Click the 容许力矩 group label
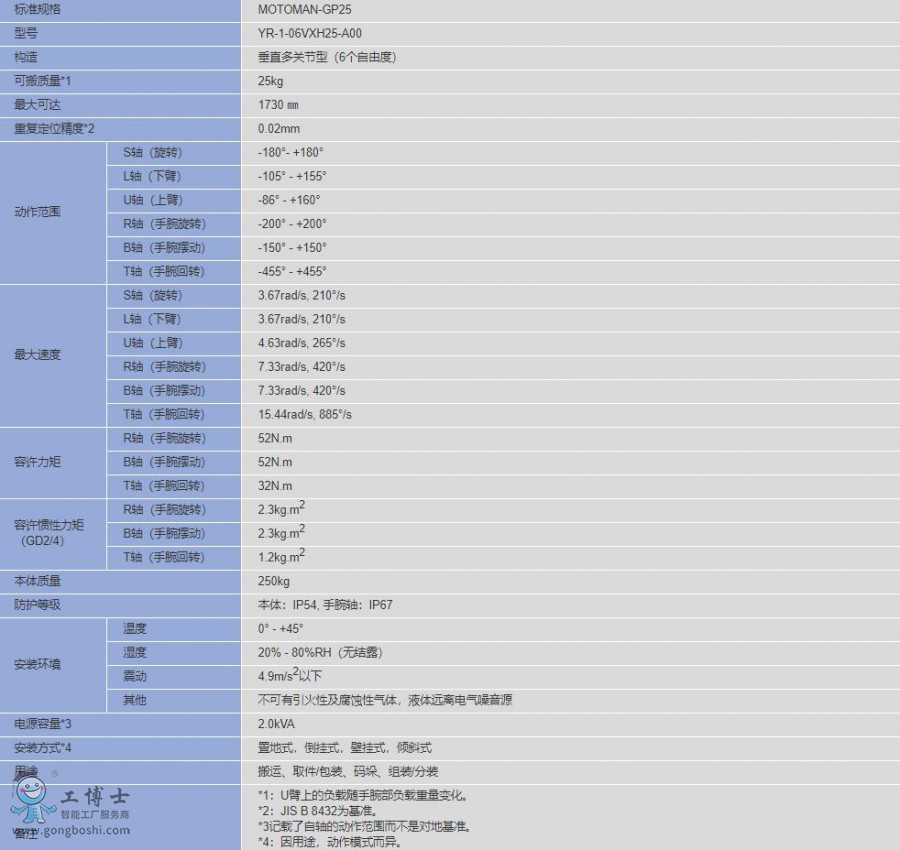The image size is (900, 850). (x=37, y=462)
